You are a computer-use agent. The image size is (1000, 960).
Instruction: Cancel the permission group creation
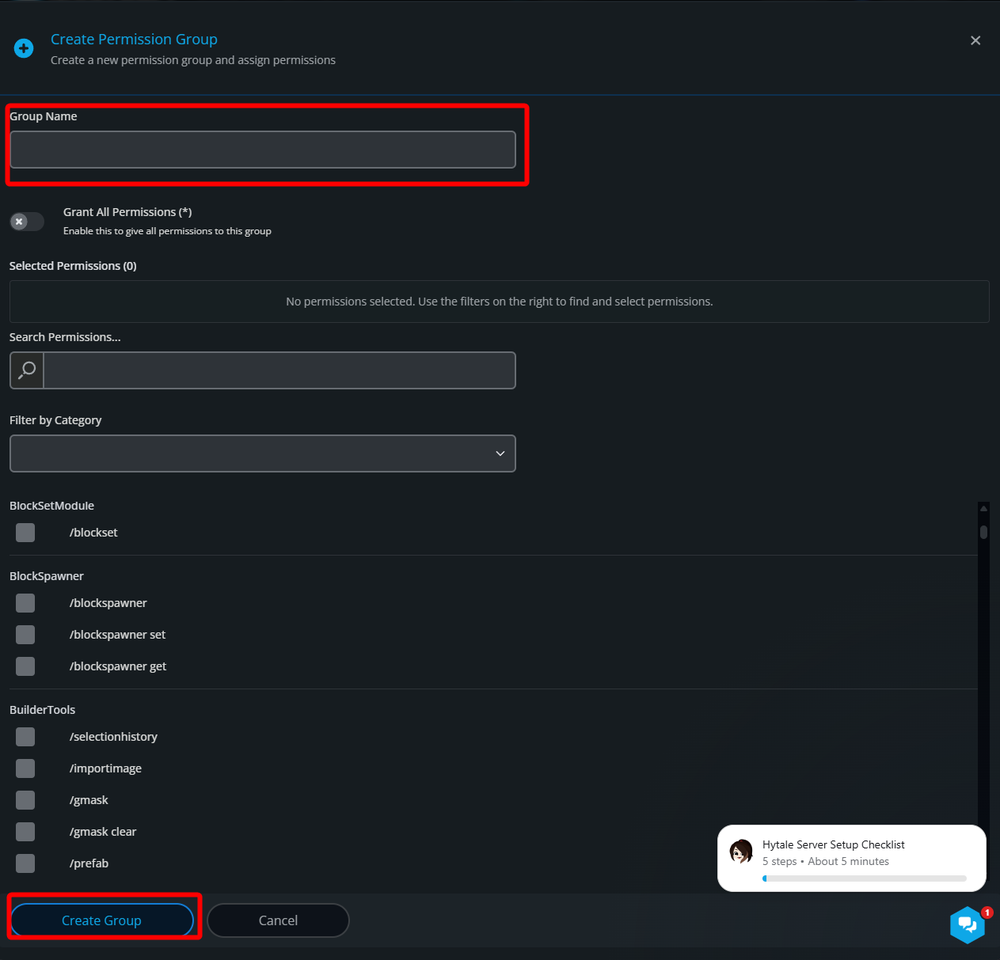point(277,920)
